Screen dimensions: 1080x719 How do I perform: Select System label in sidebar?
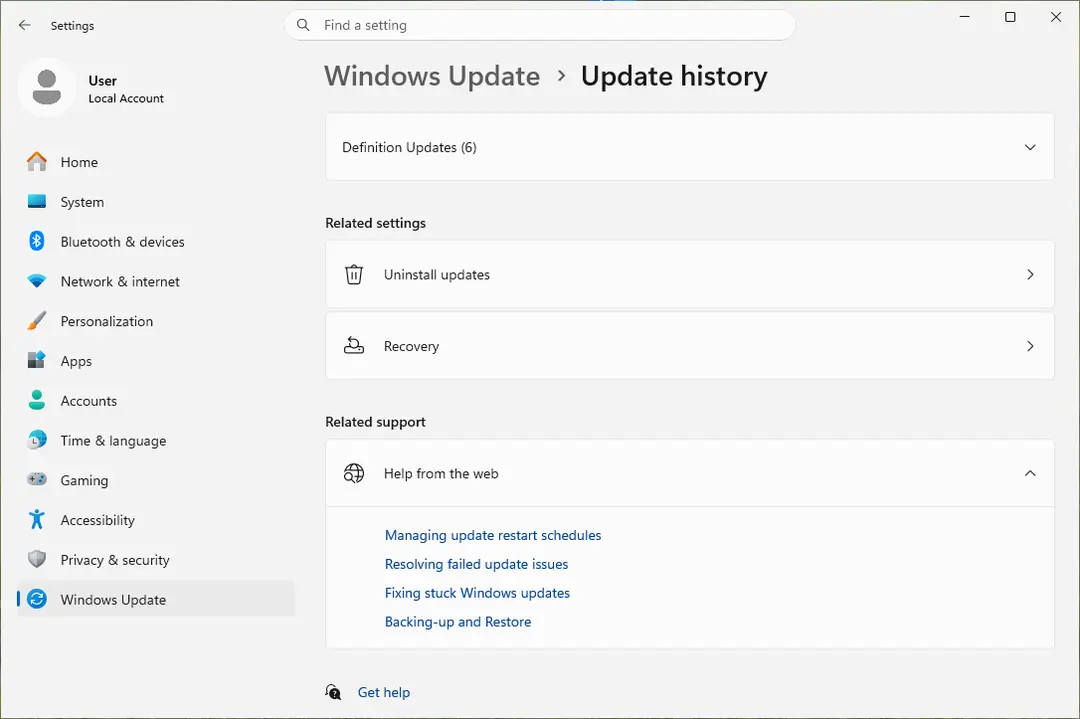click(82, 202)
